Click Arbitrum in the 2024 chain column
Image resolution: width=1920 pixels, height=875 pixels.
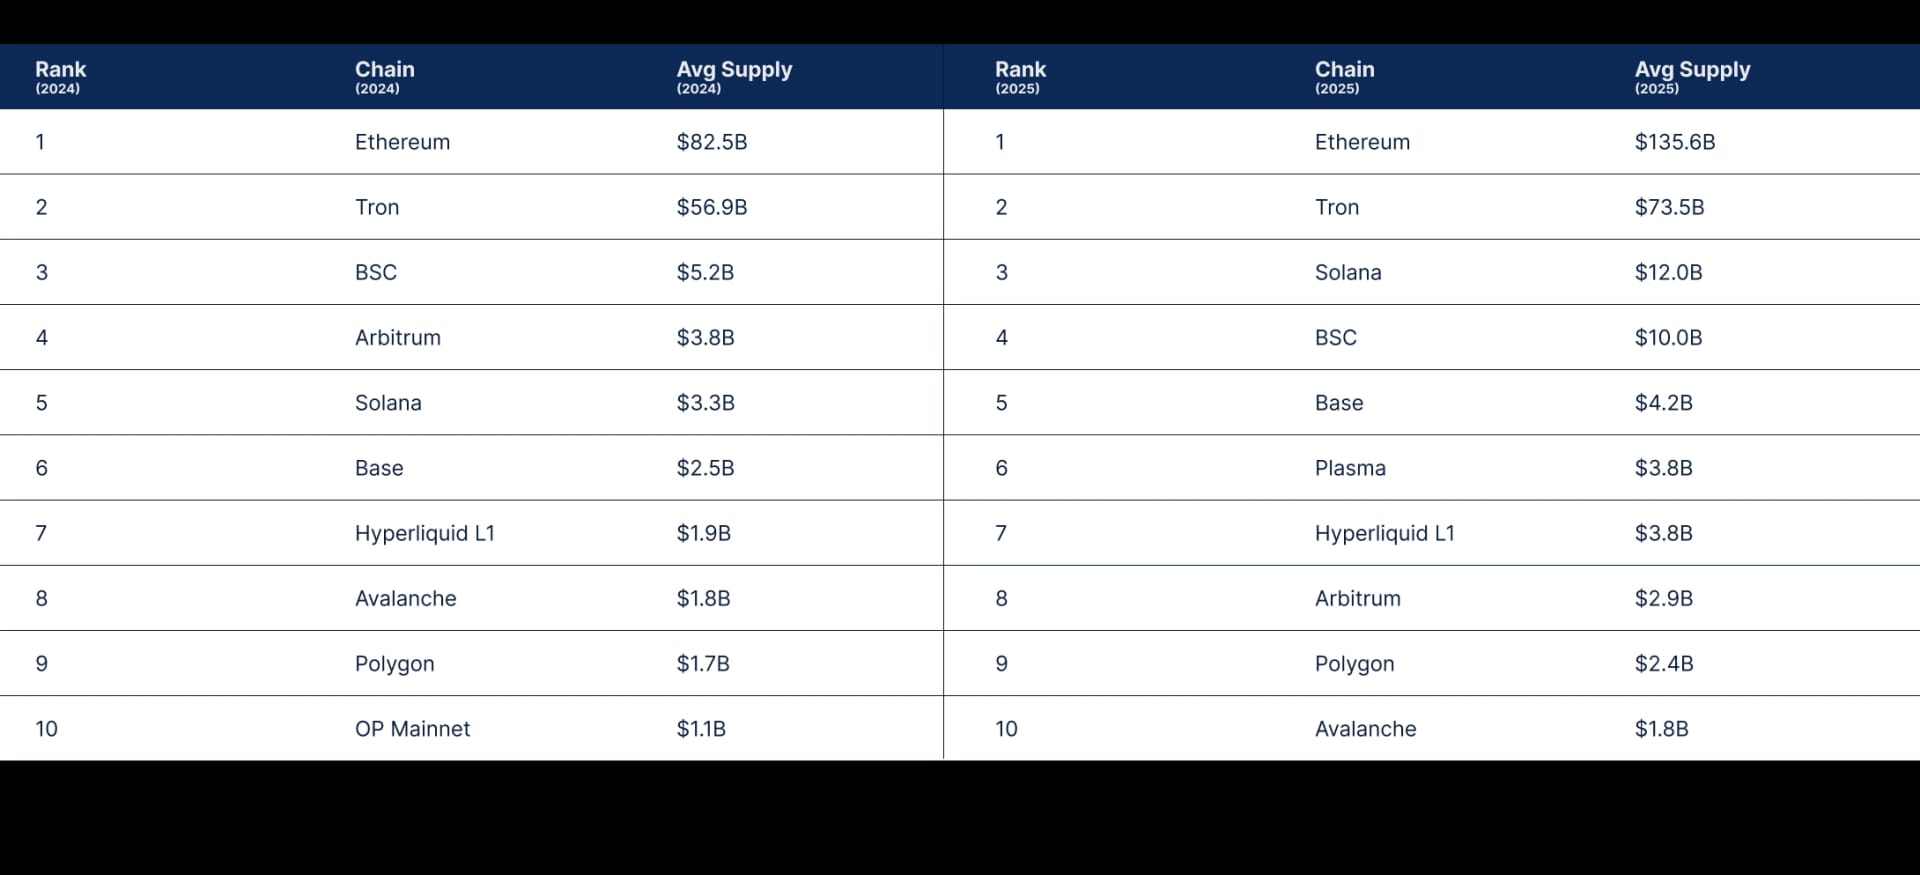pyautogui.click(x=397, y=337)
